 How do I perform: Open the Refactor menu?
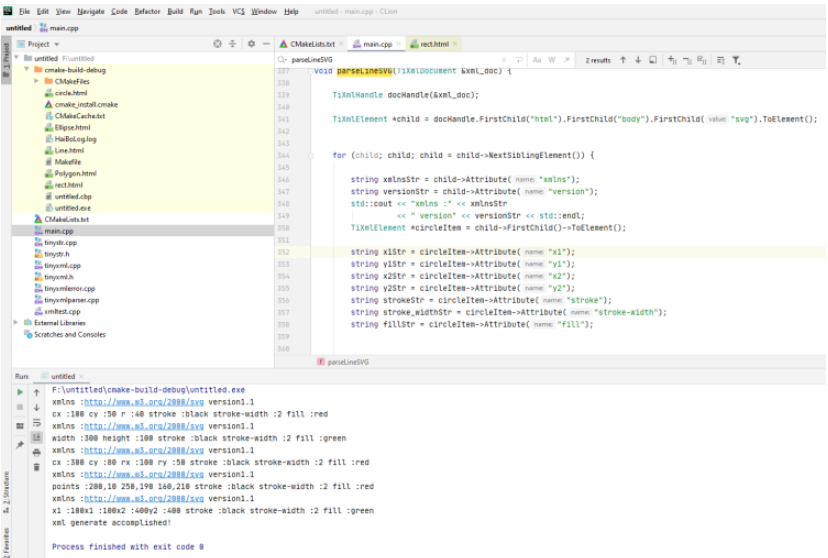click(x=148, y=11)
